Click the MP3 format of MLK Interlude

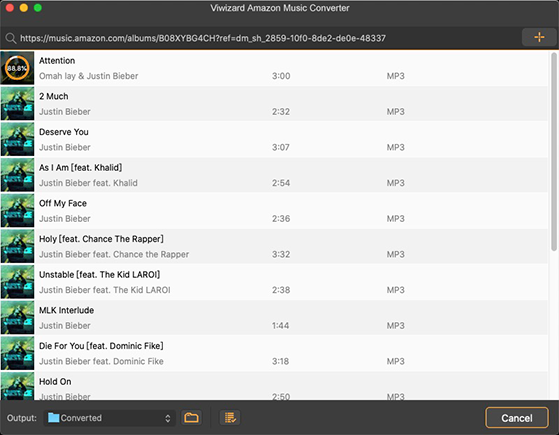pos(396,326)
